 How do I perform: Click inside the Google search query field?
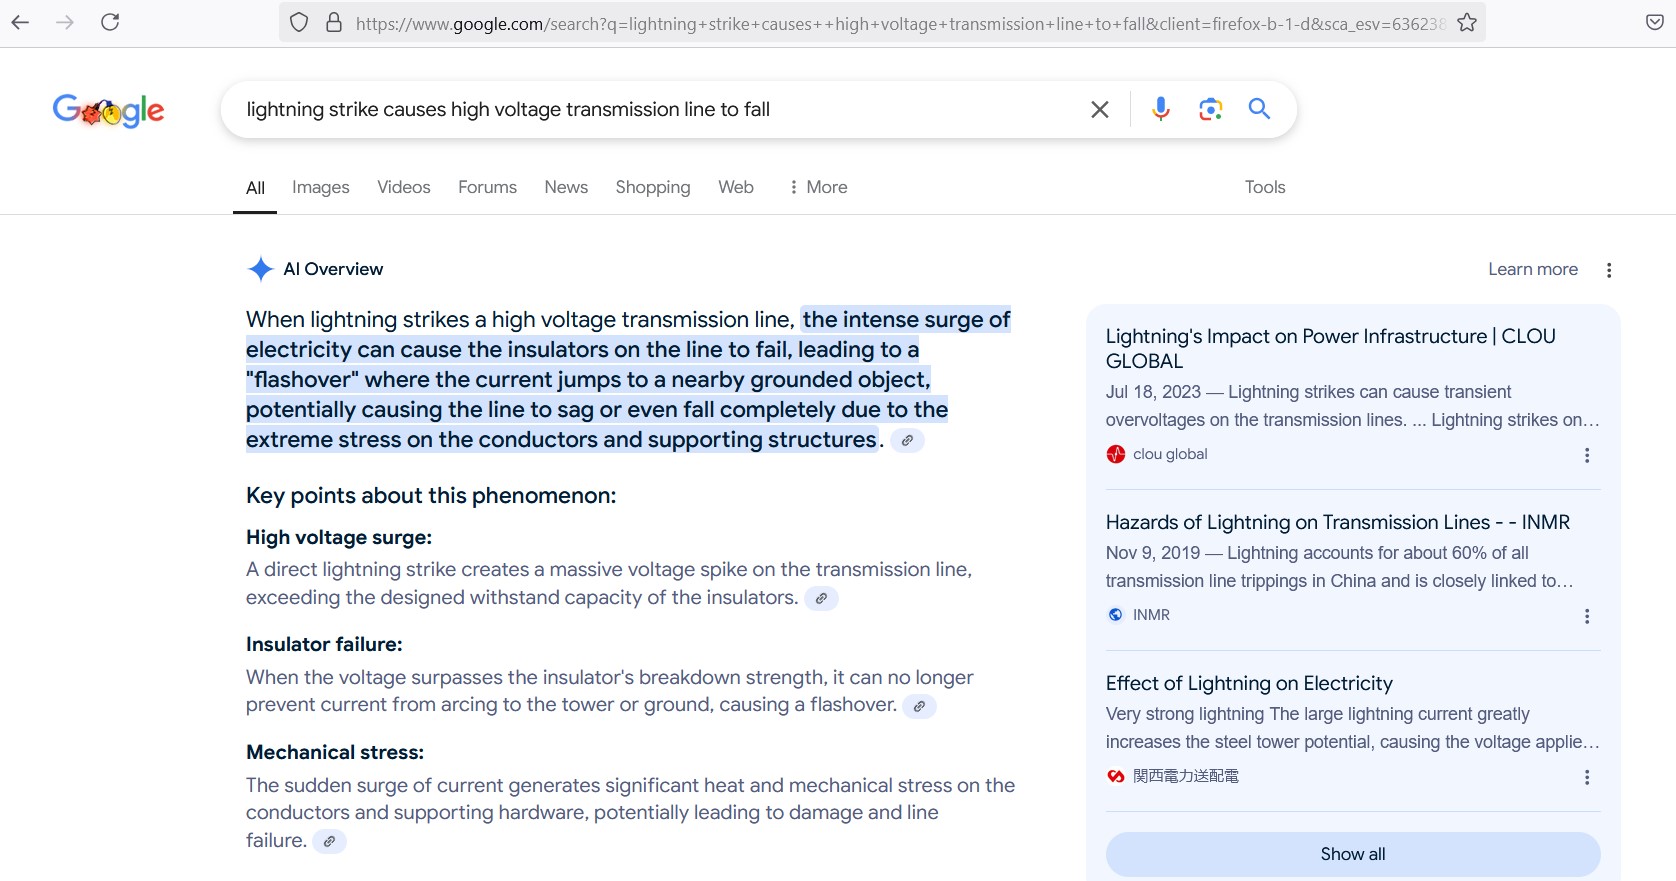coord(650,110)
